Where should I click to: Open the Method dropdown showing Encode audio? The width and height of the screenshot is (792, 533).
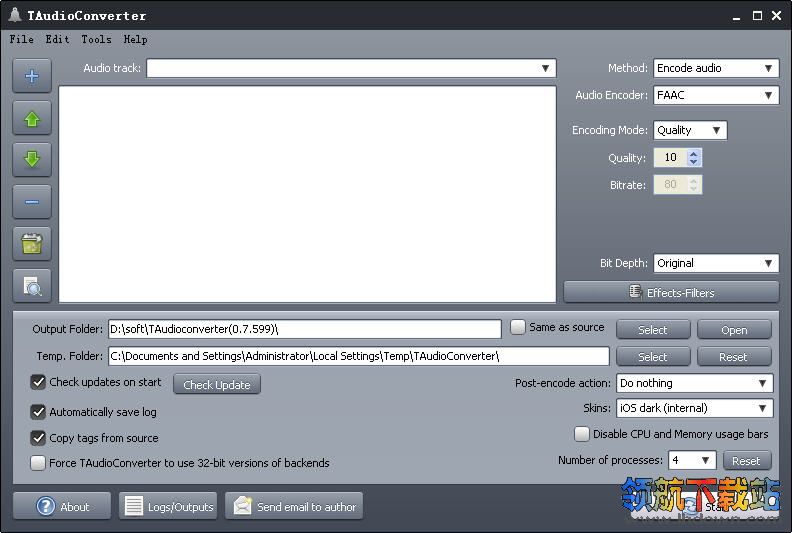click(716, 68)
